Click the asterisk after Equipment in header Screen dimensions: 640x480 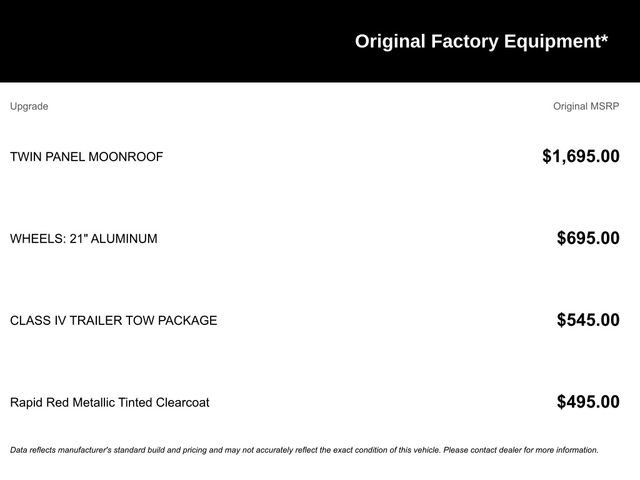(604, 38)
